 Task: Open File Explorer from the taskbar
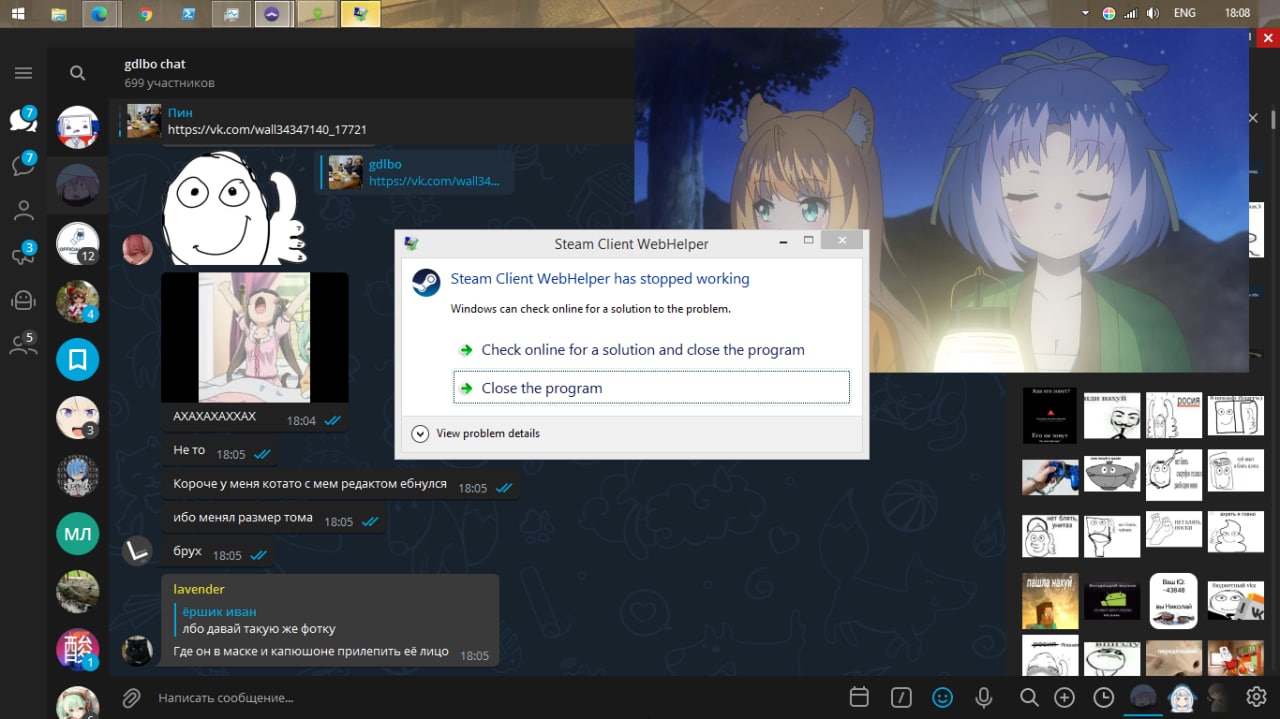[59, 13]
